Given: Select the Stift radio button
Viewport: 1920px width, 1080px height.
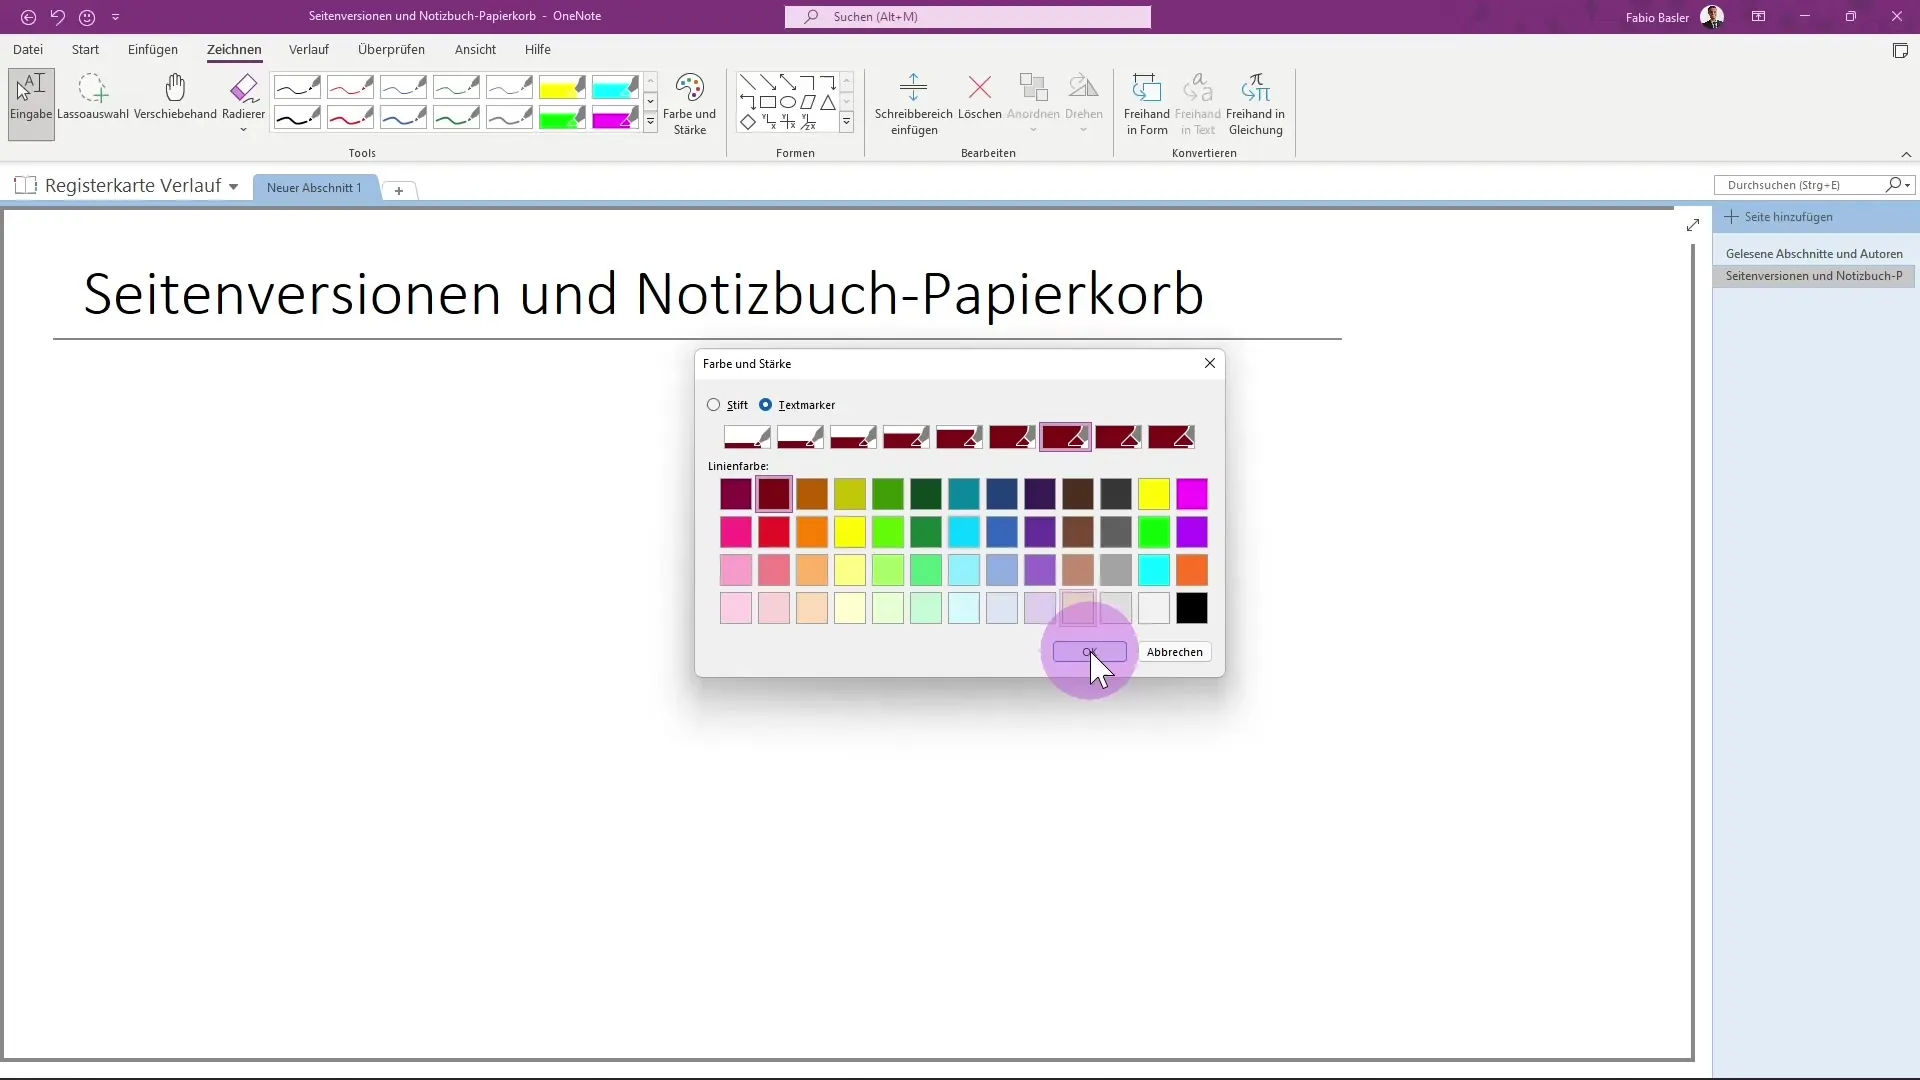Looking at the screenshot, I should [x=713, y=405].
